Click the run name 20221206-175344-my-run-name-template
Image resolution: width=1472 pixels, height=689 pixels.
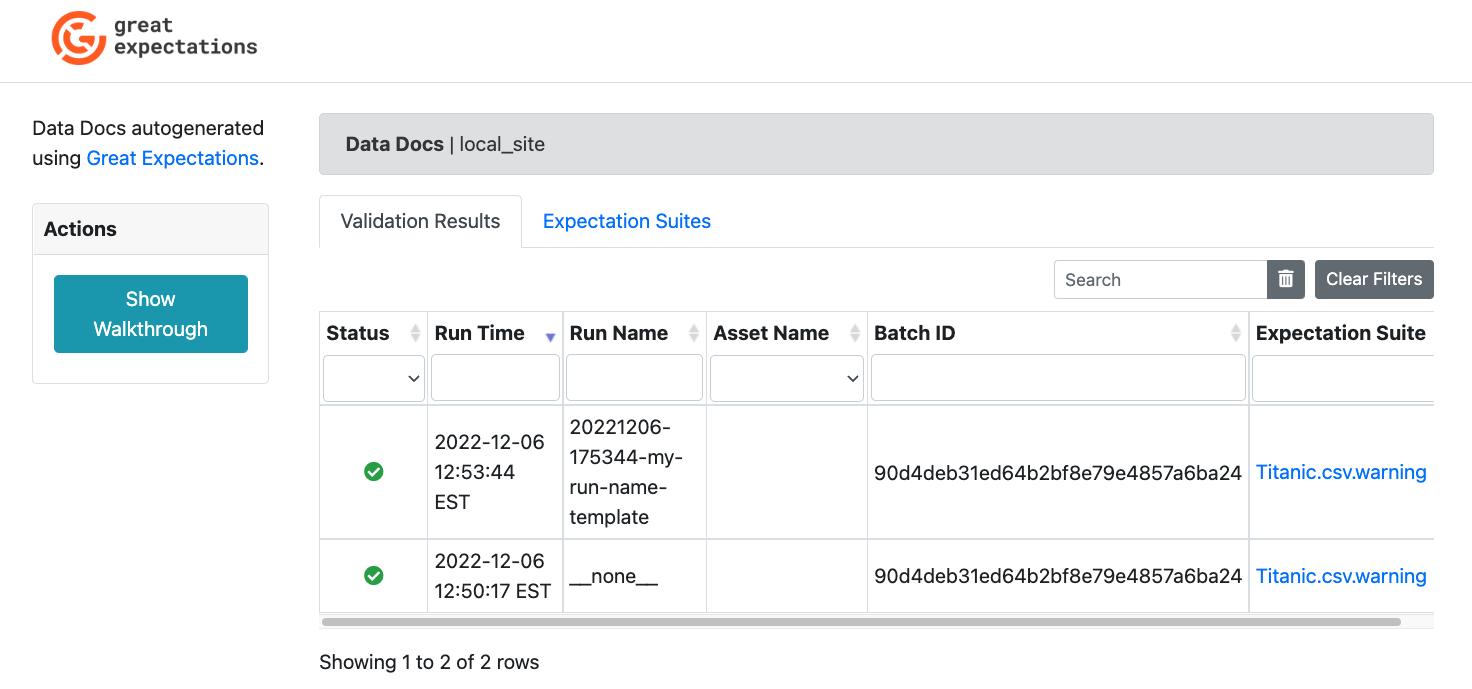pyautogui.click(x=626, y=472)
